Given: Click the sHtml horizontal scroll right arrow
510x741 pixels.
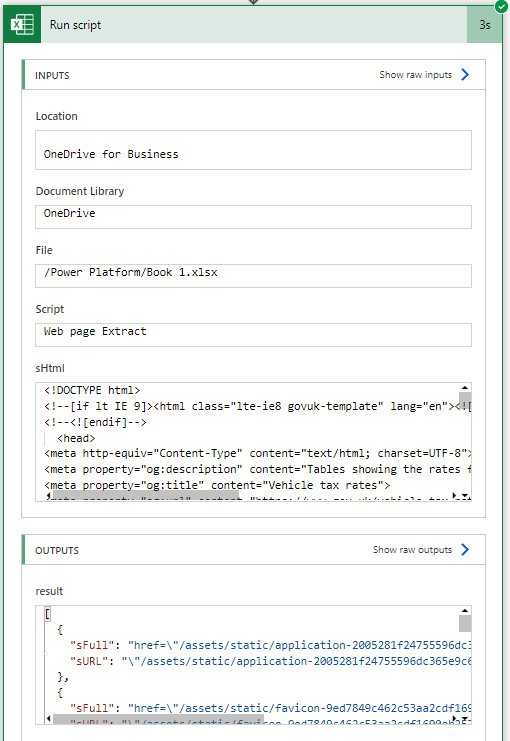Looking at the screenshot, I should (x=455, y=495).
